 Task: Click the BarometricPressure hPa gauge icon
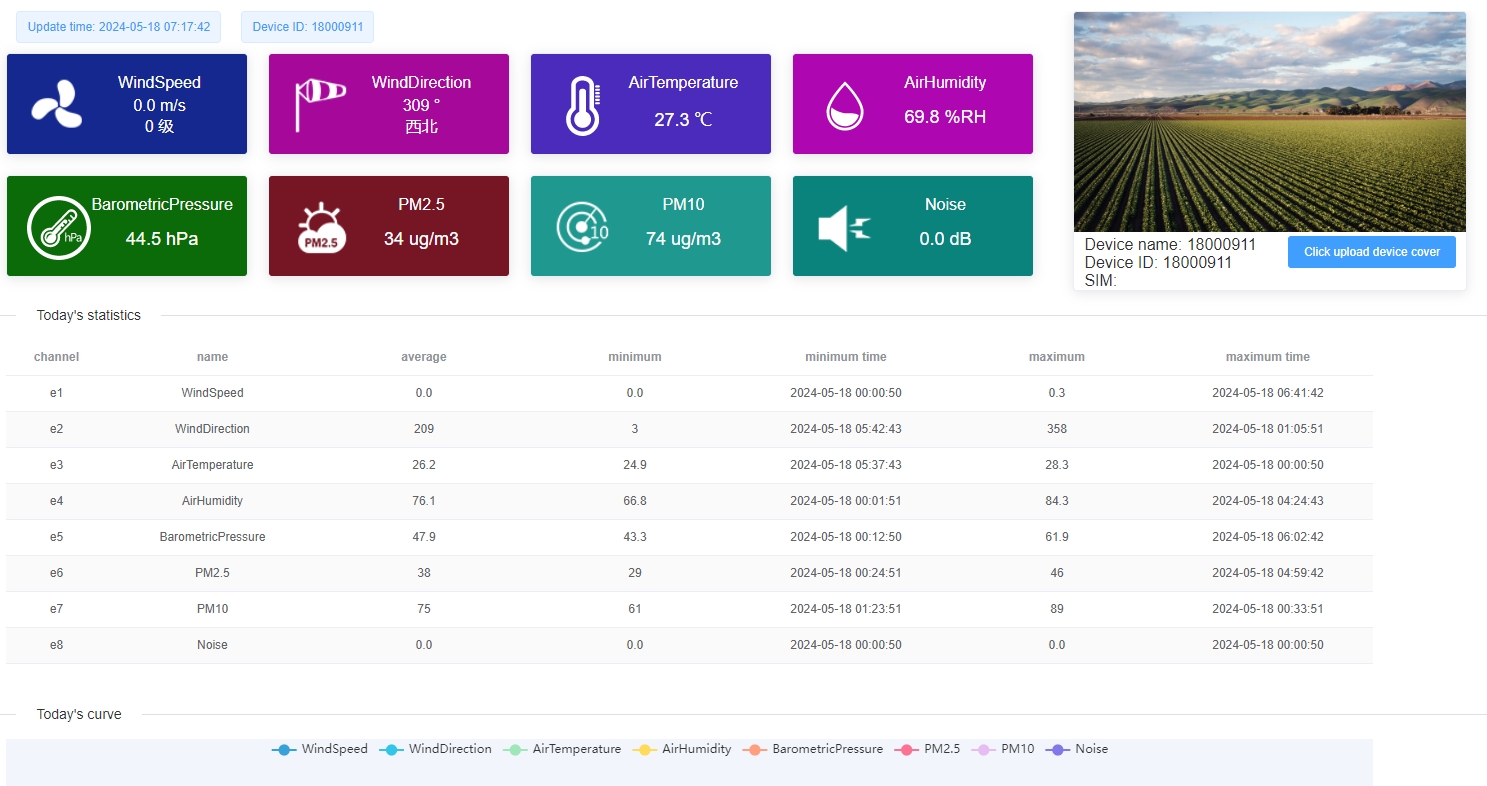point(58,227)
